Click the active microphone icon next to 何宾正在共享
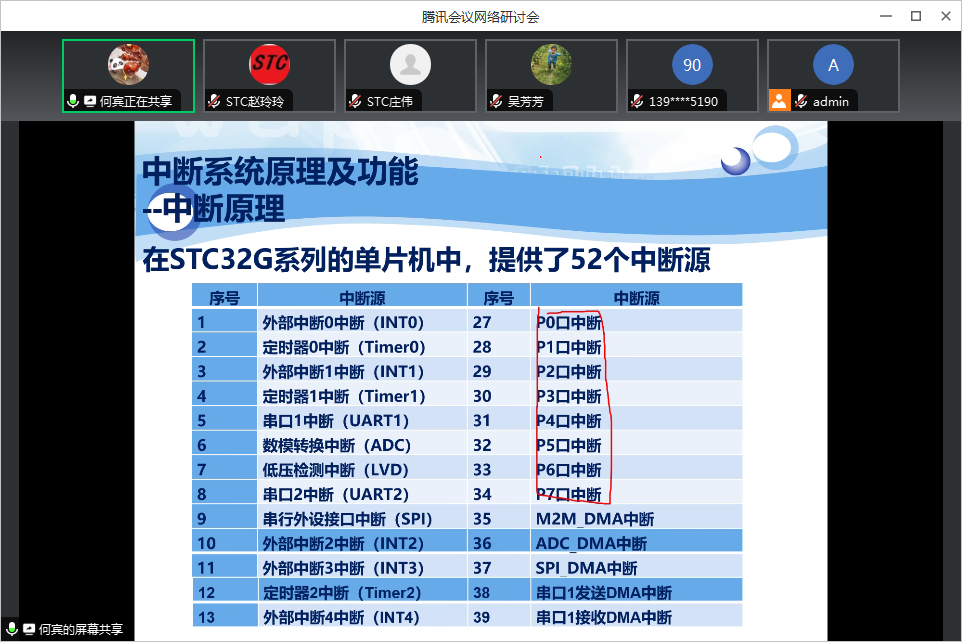Image resolution: width=962 pixels, height=642 pixels. (73, 101)
